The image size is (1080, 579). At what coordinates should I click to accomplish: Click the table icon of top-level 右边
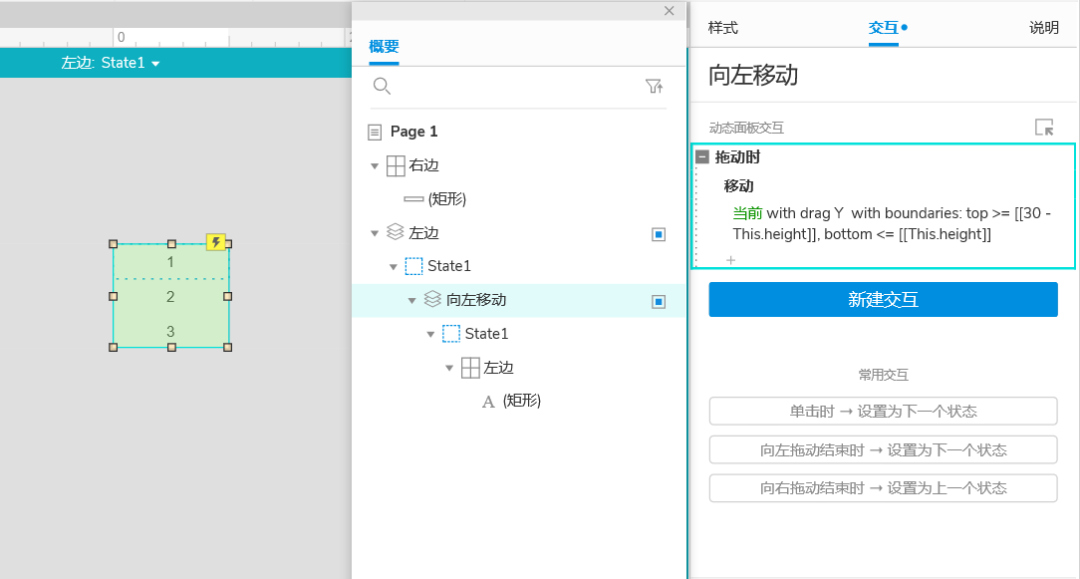395,166
